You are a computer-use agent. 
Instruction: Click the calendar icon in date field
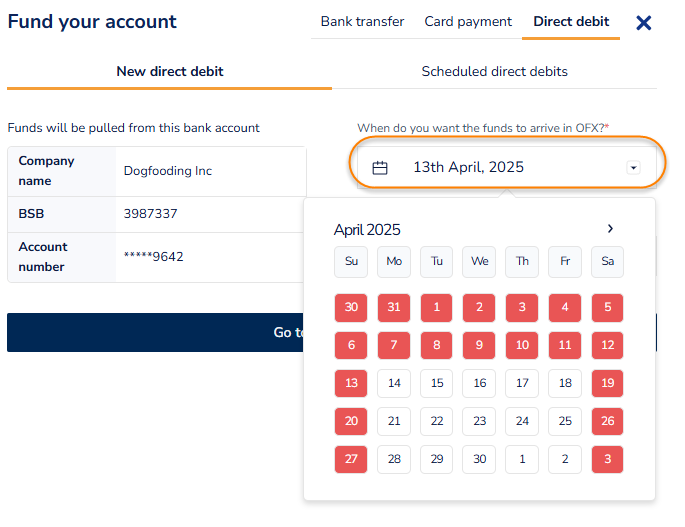(x=380, y=168)
